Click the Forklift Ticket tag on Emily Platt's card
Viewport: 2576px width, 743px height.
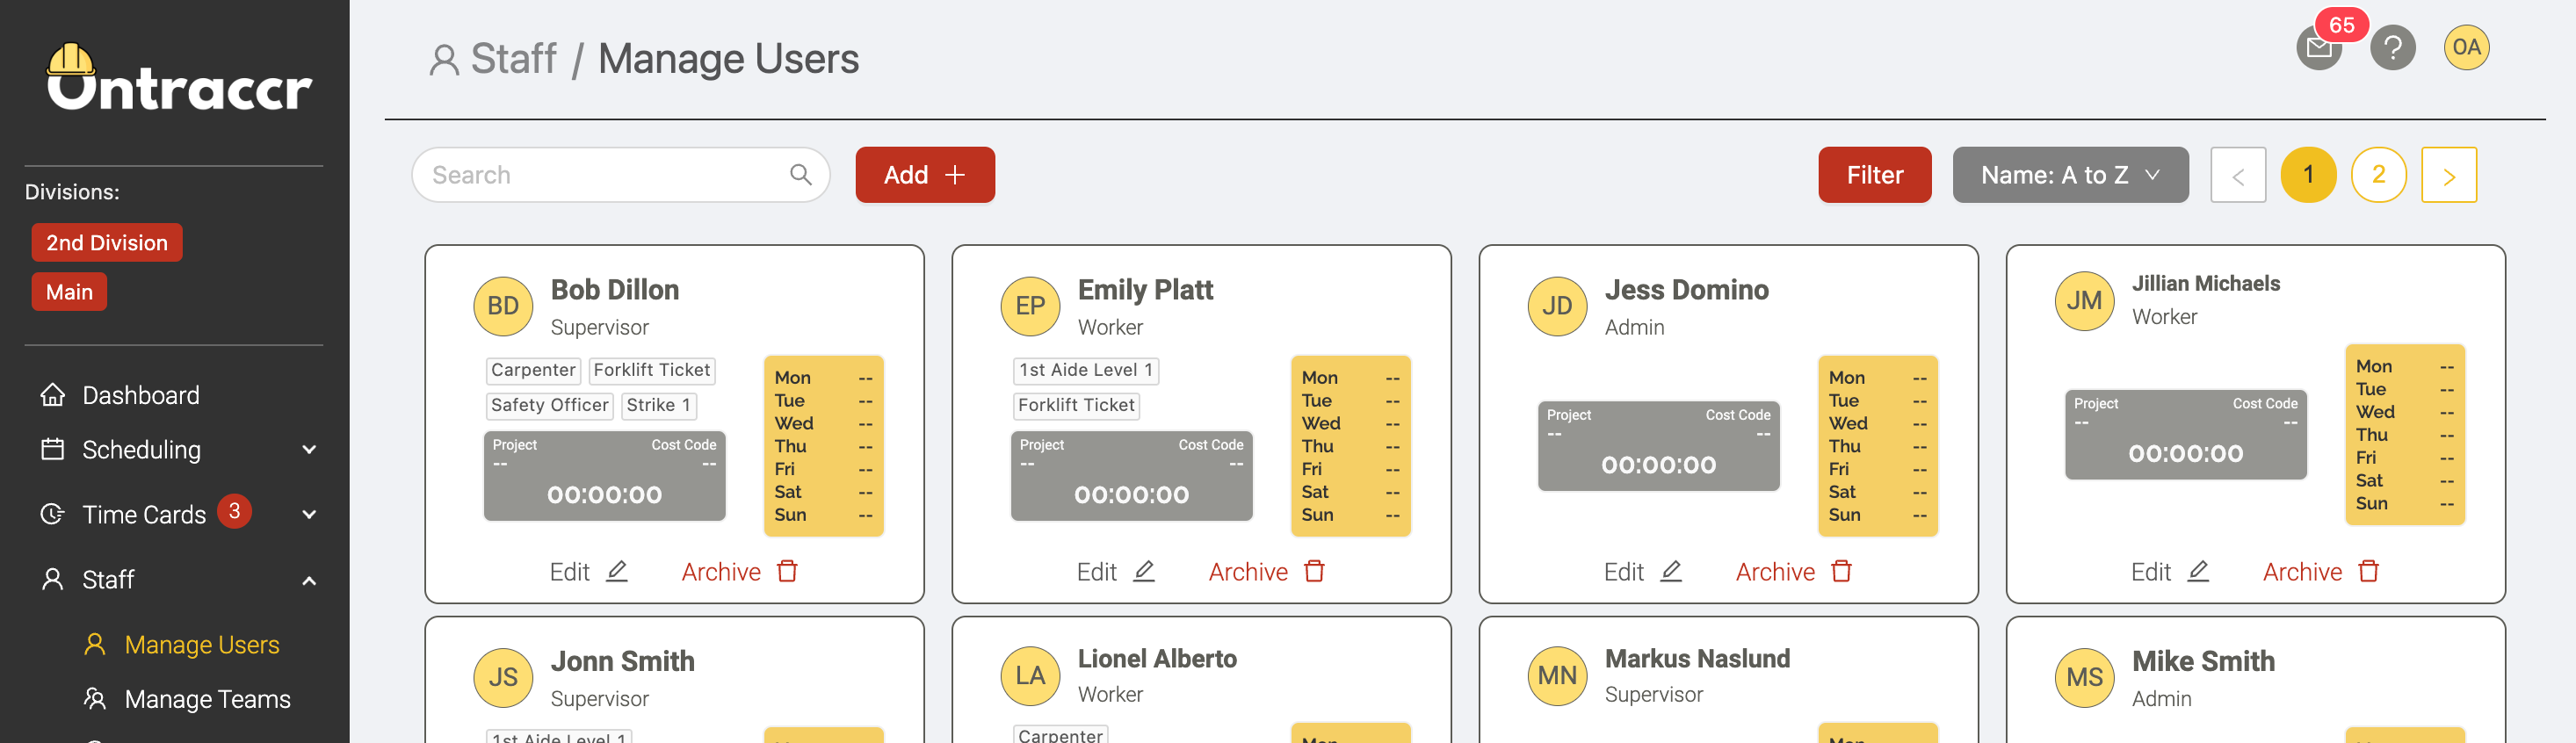[x=1076, y=405]
